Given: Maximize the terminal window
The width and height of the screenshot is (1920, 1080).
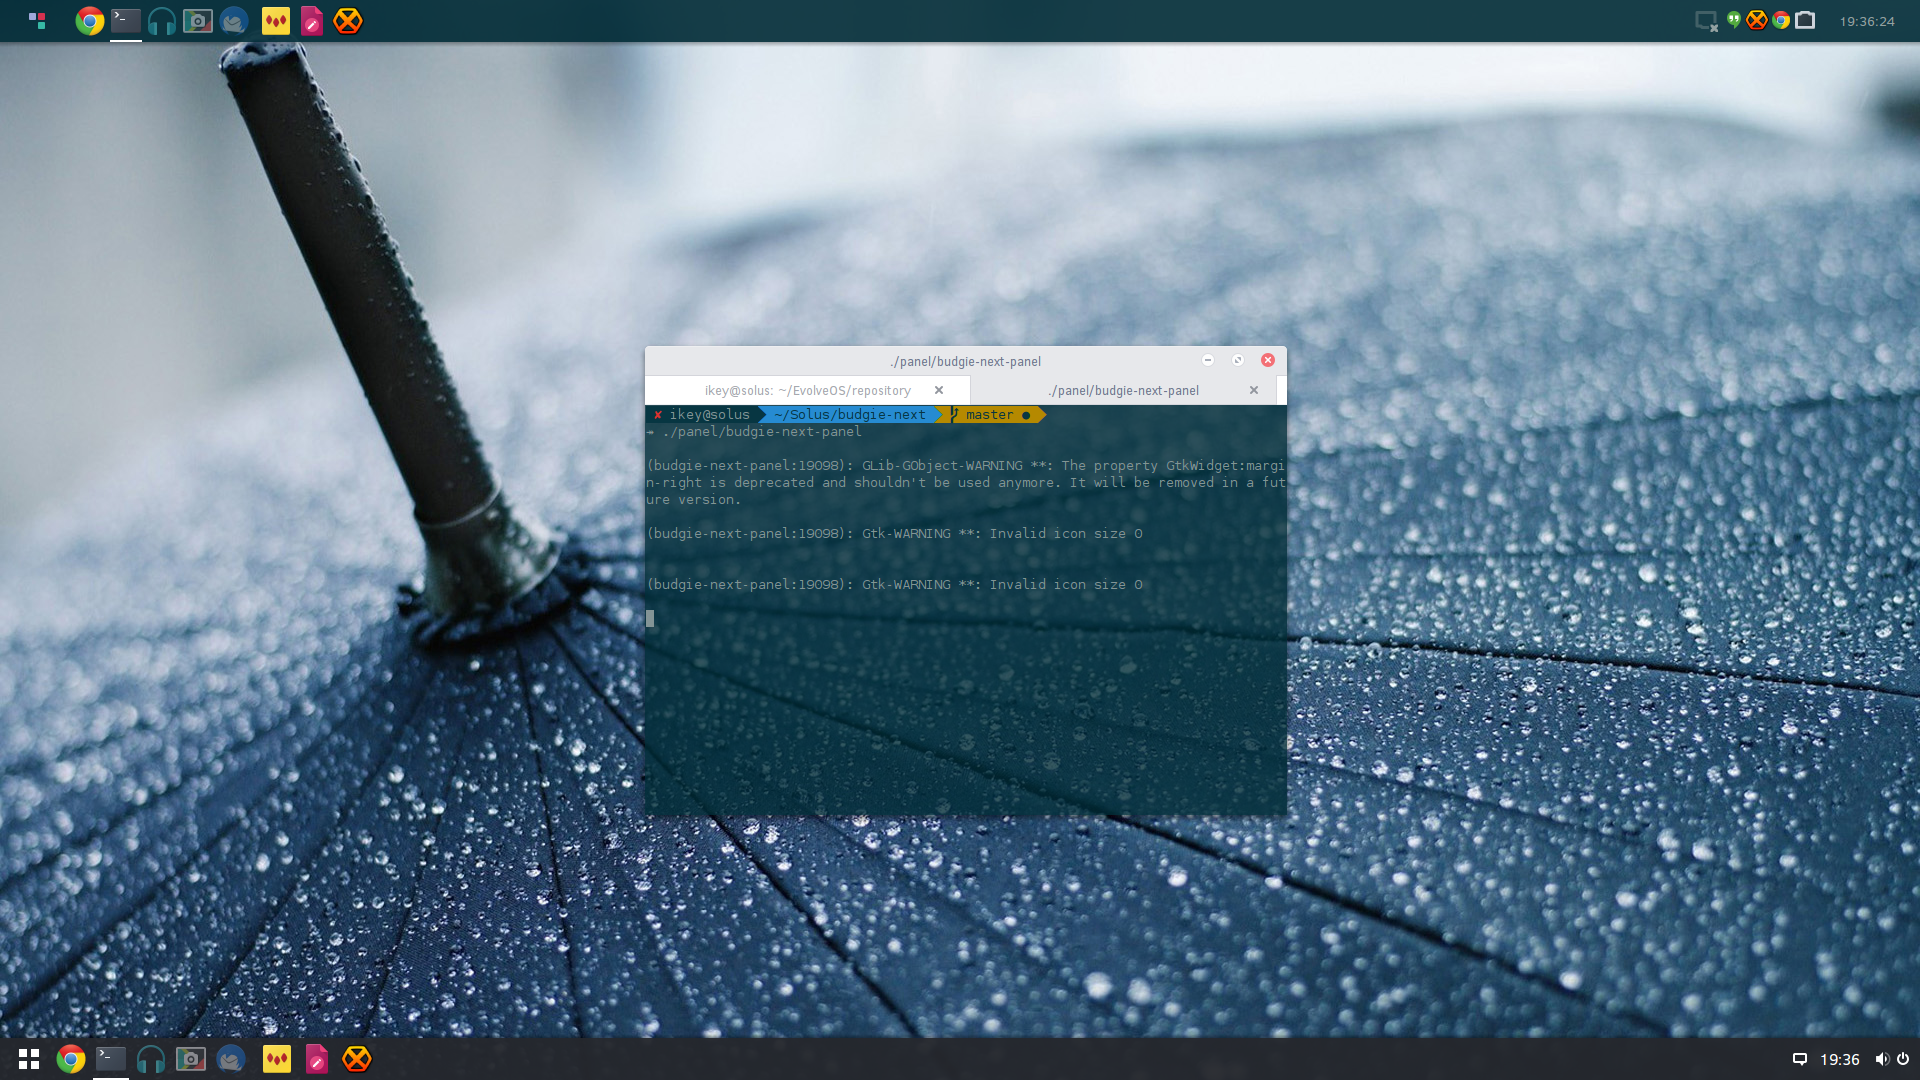Looking at the screenshot, I should coord(1238,360).
